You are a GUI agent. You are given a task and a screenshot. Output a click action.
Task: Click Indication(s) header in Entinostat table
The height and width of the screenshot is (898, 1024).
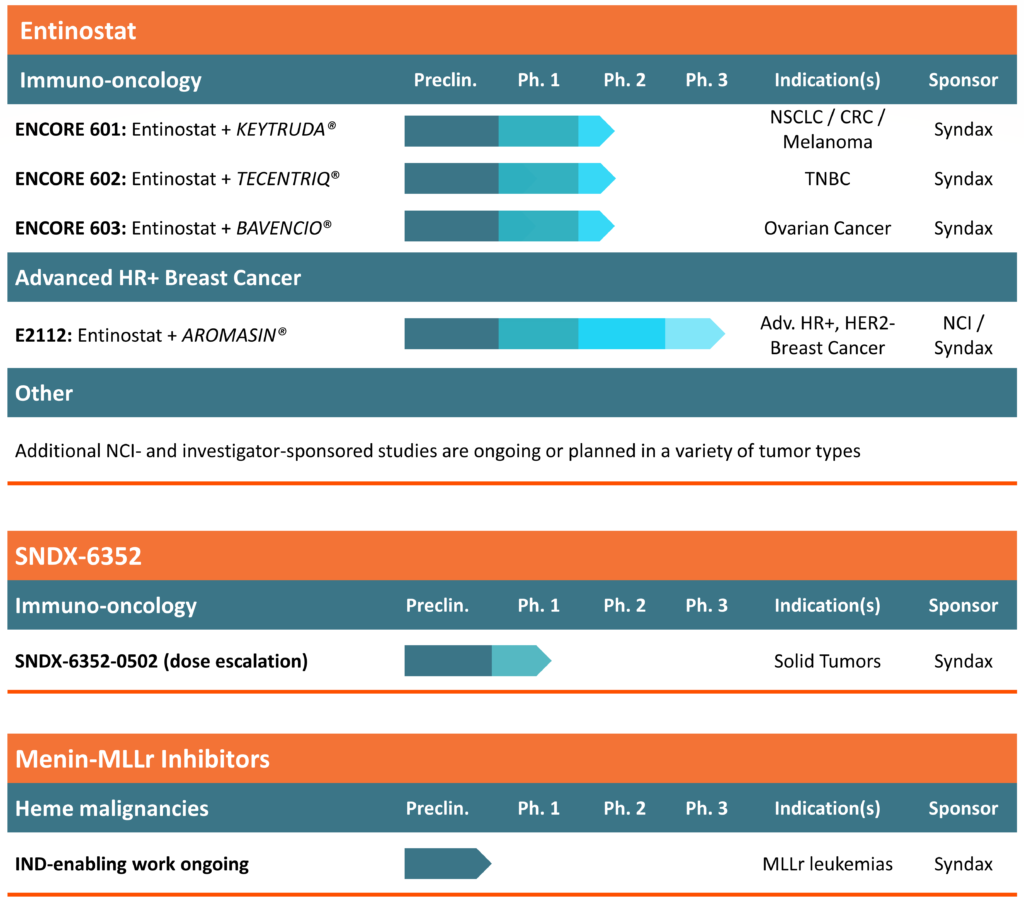pos(827,80)
